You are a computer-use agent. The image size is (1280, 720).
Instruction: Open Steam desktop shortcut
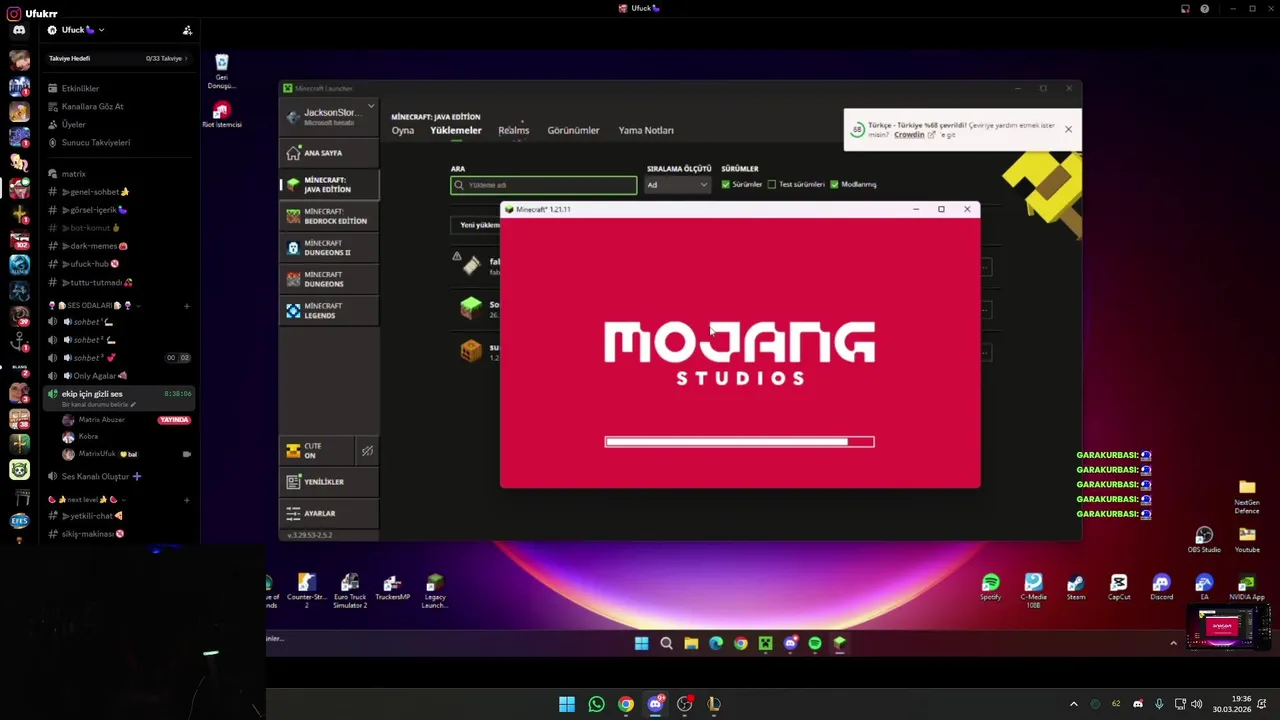point(1076,587)
